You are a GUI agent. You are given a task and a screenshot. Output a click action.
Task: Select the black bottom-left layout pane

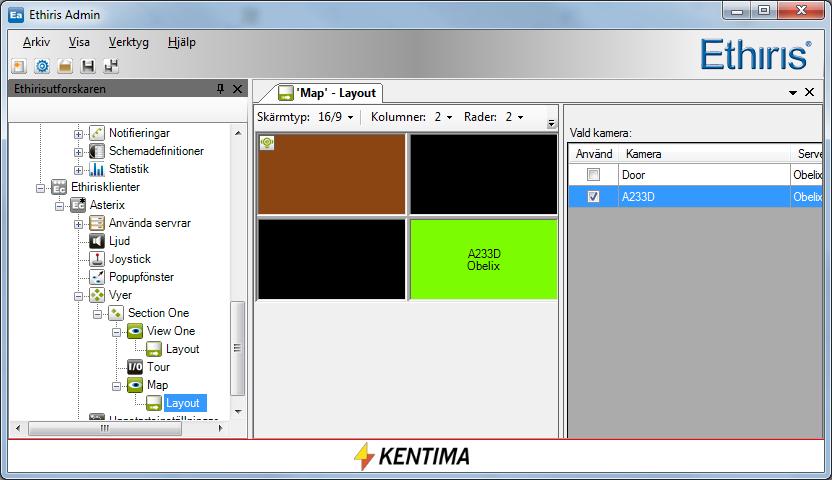click(x=332, y=259)
